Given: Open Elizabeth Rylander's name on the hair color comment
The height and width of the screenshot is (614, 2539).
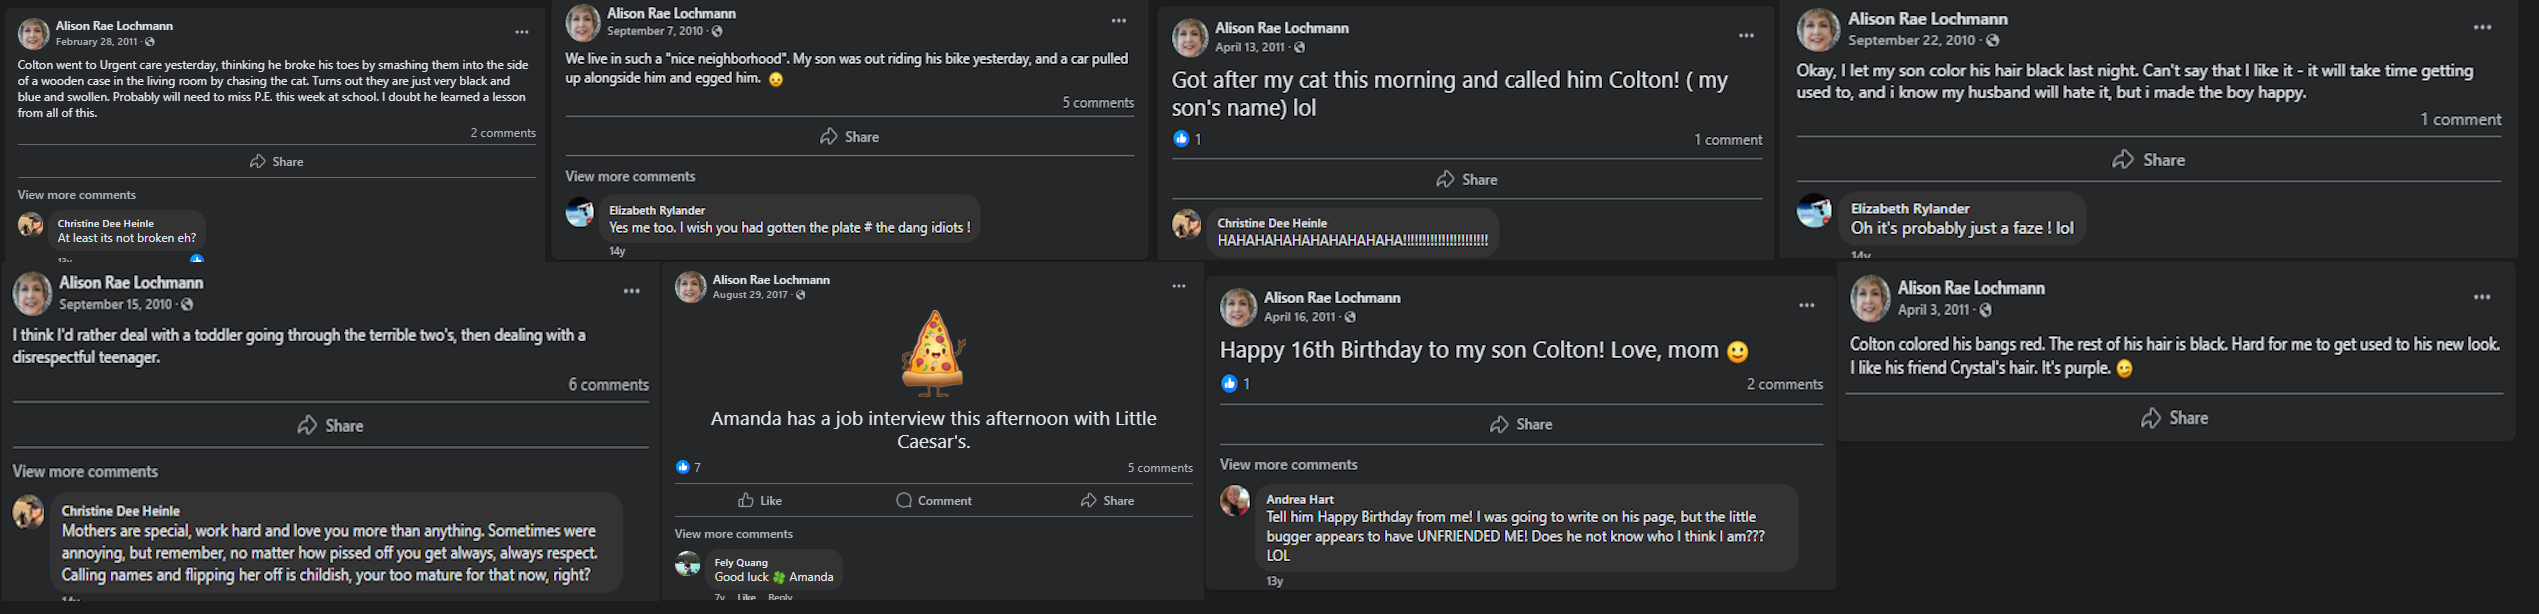Looking at the screenshot, I should tap(1910, 208).
